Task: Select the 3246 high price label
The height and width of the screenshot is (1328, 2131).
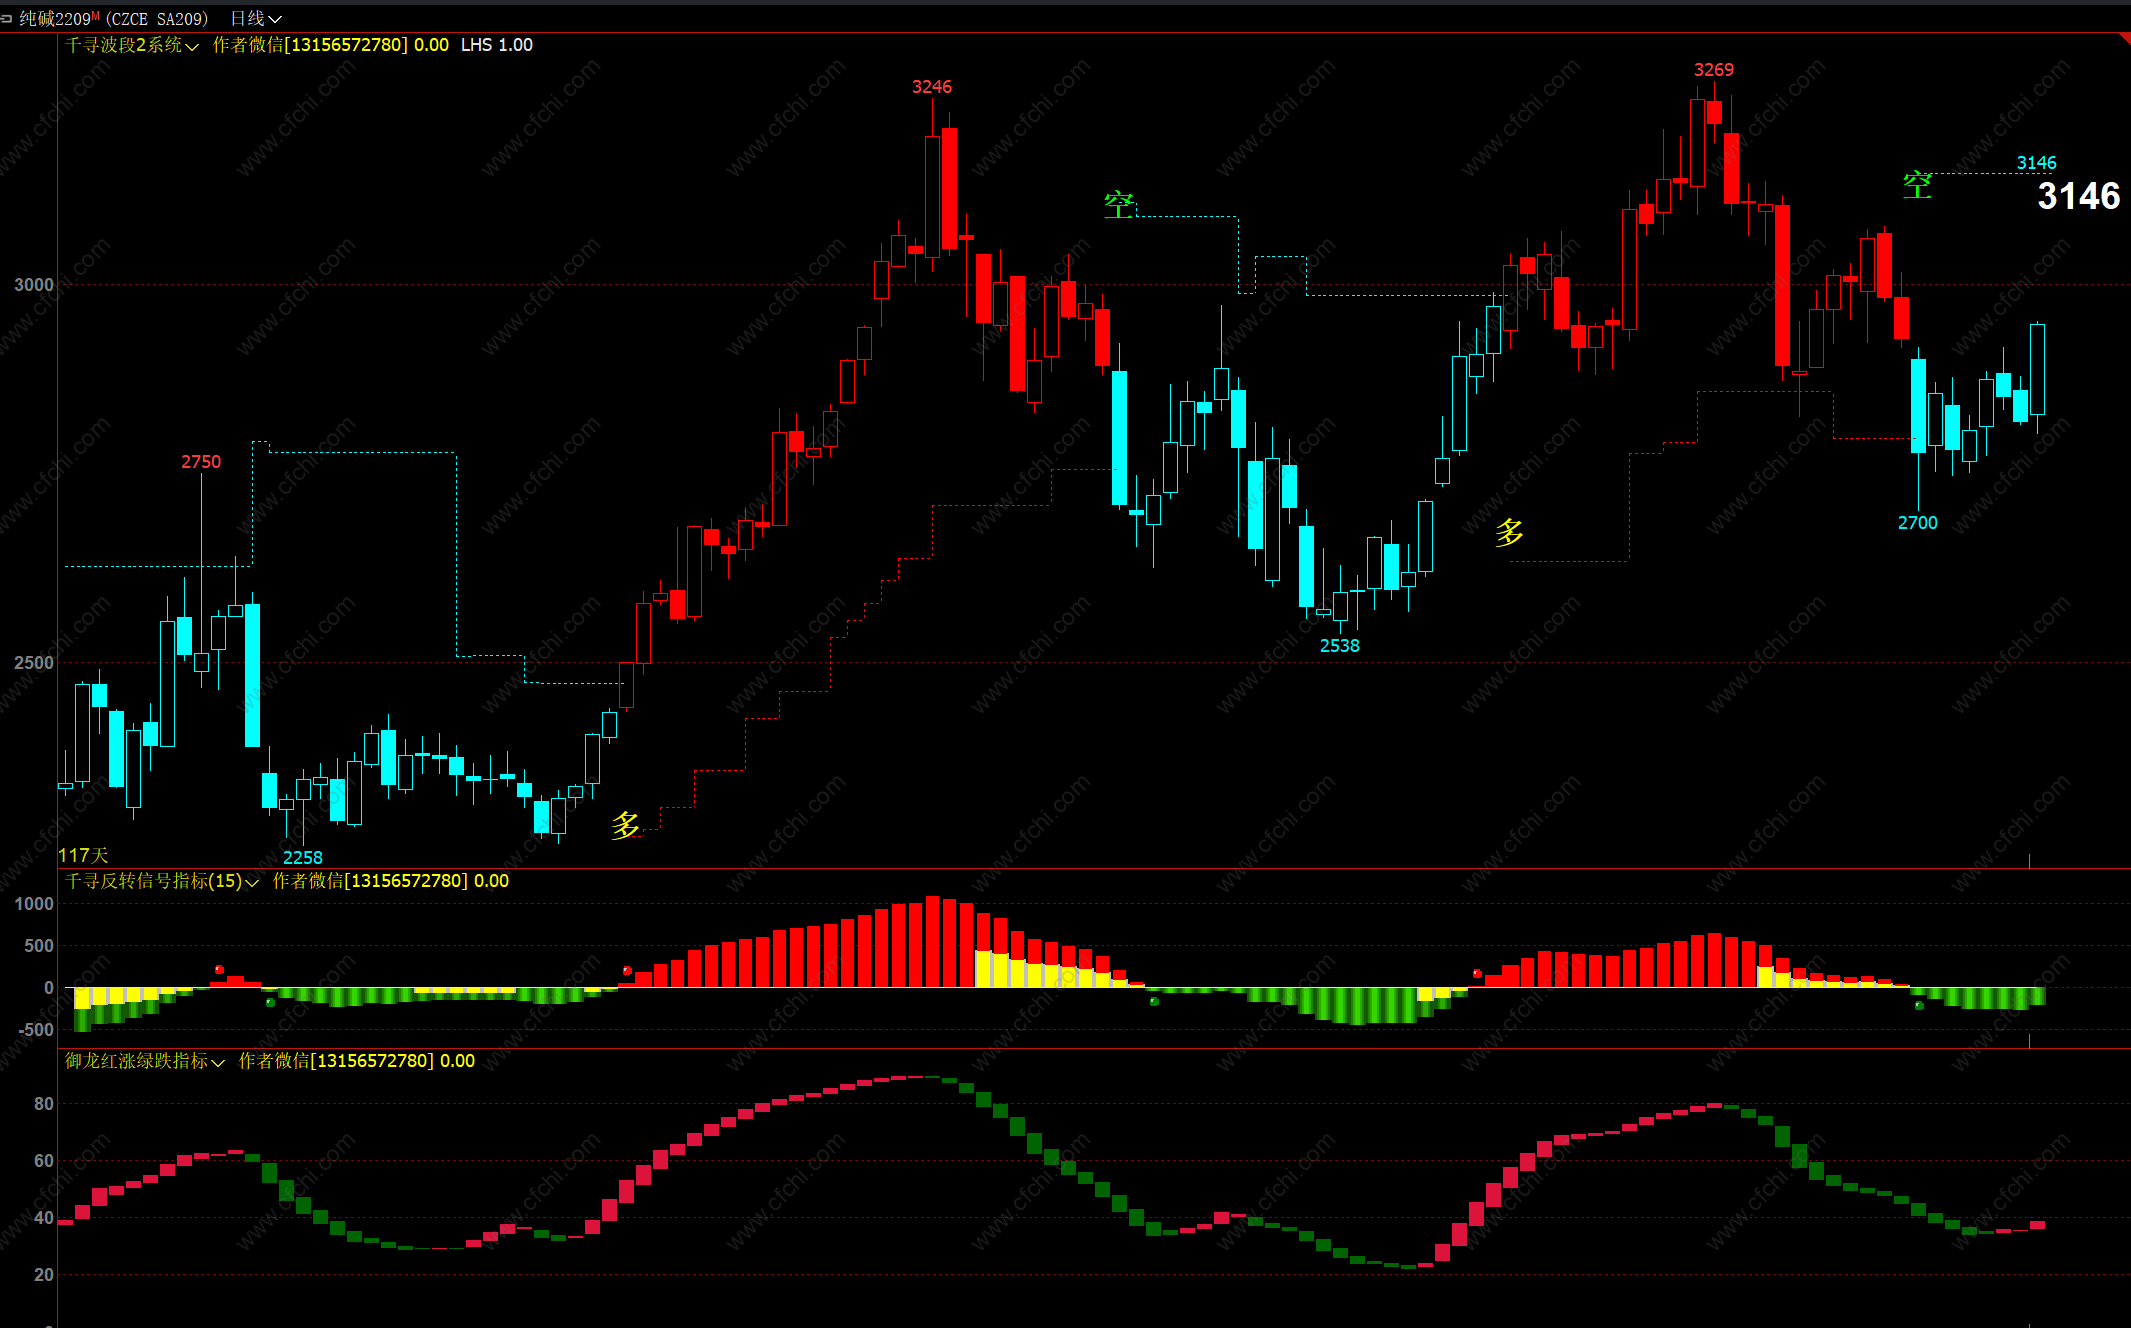Action: click(x=931, y=87)
